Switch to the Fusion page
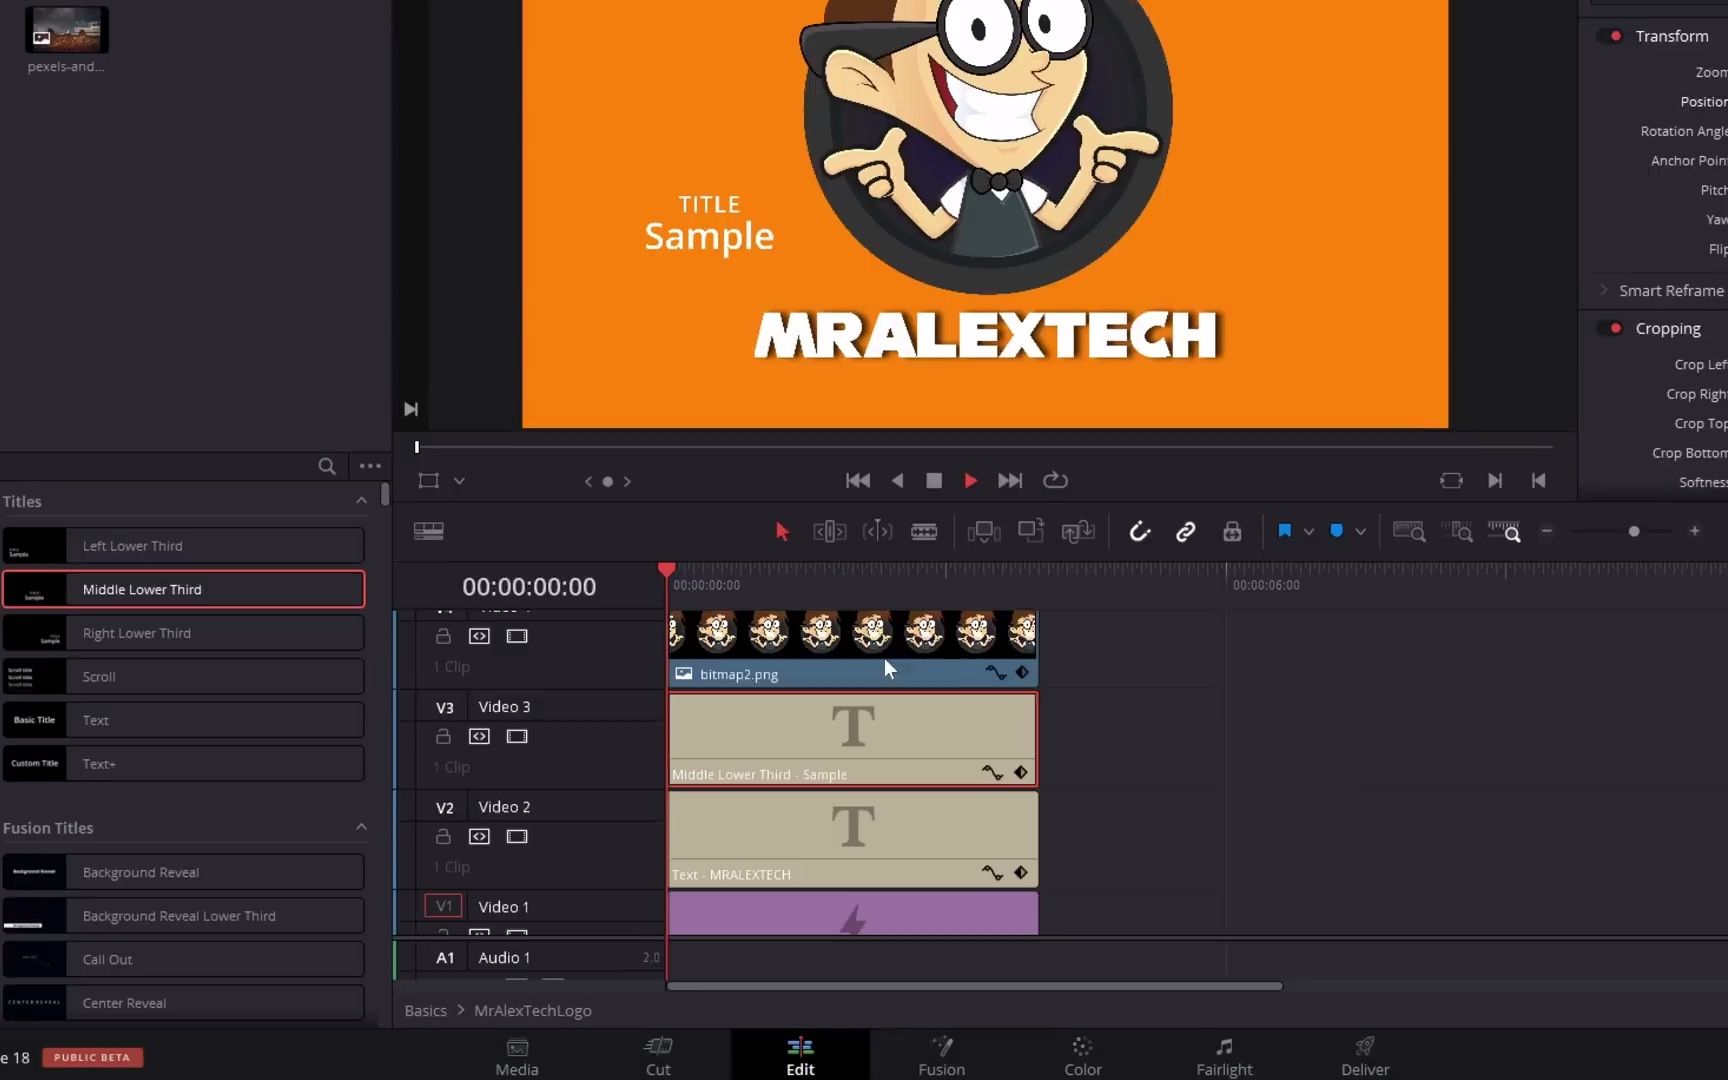The width and height of the screenshot is (1728, 1080). pos(942,1056)
